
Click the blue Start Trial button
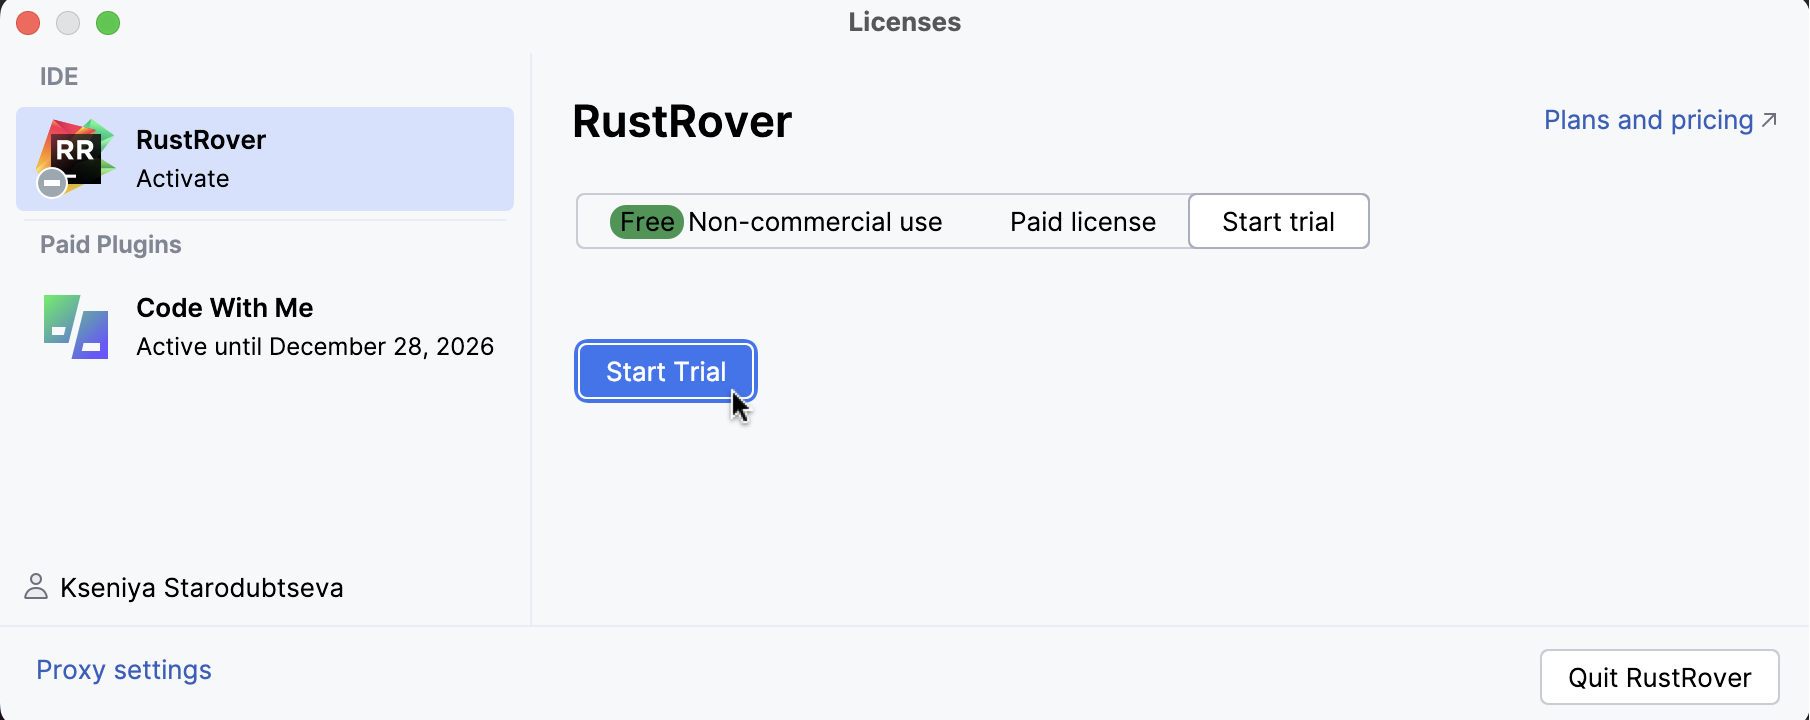click(666, 372)
